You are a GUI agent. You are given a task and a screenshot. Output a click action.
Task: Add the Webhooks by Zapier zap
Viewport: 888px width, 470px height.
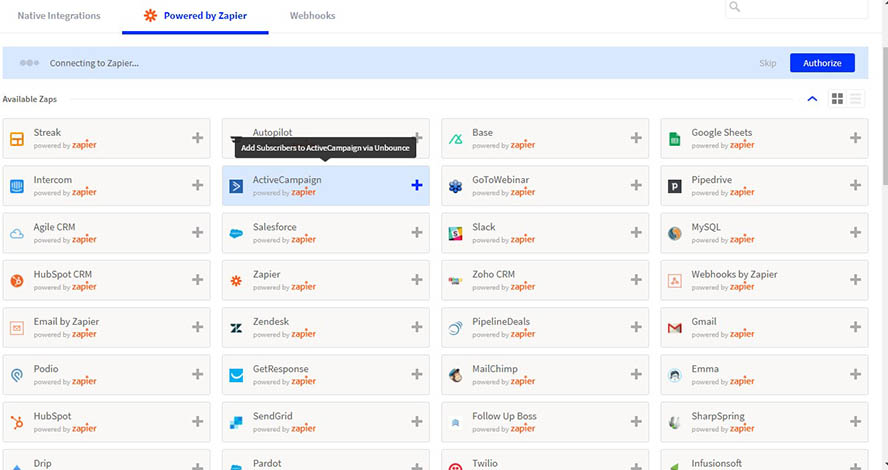[855, 280]
